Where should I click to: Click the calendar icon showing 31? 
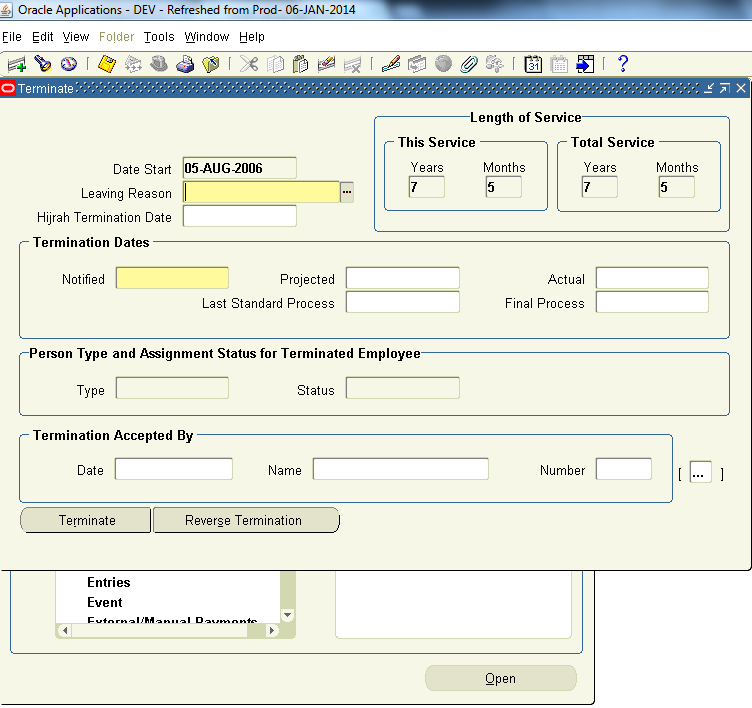click(534, 64)
